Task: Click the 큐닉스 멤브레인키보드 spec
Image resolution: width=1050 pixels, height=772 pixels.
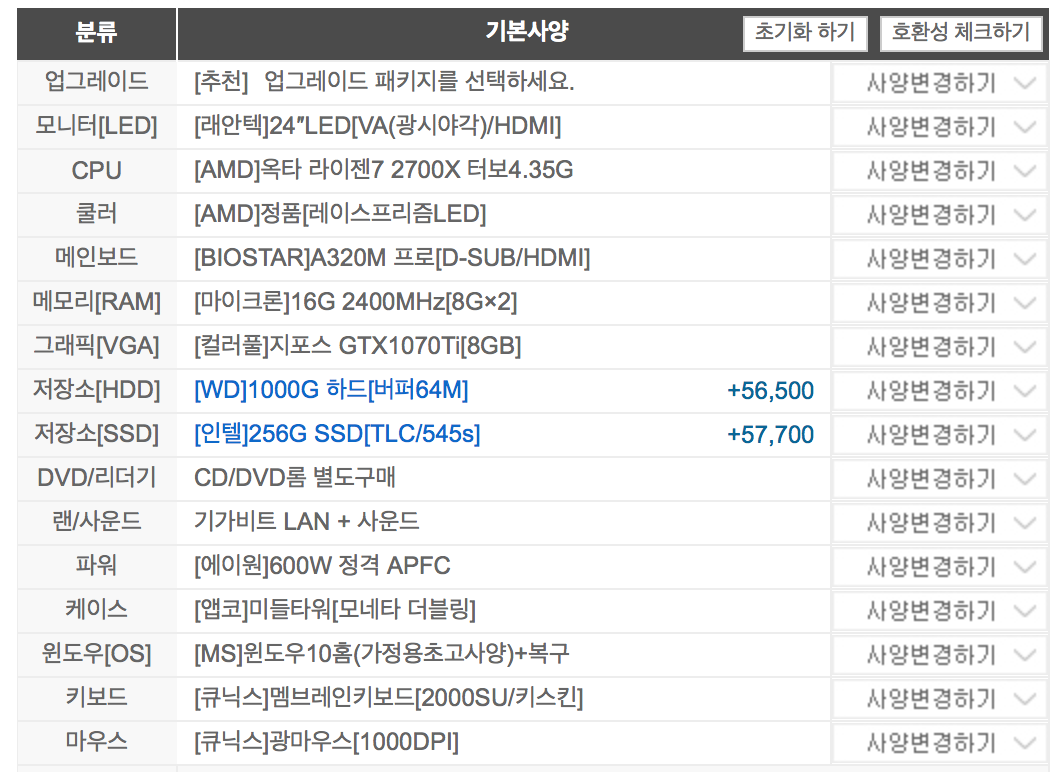Action: [x=388, y=698]
